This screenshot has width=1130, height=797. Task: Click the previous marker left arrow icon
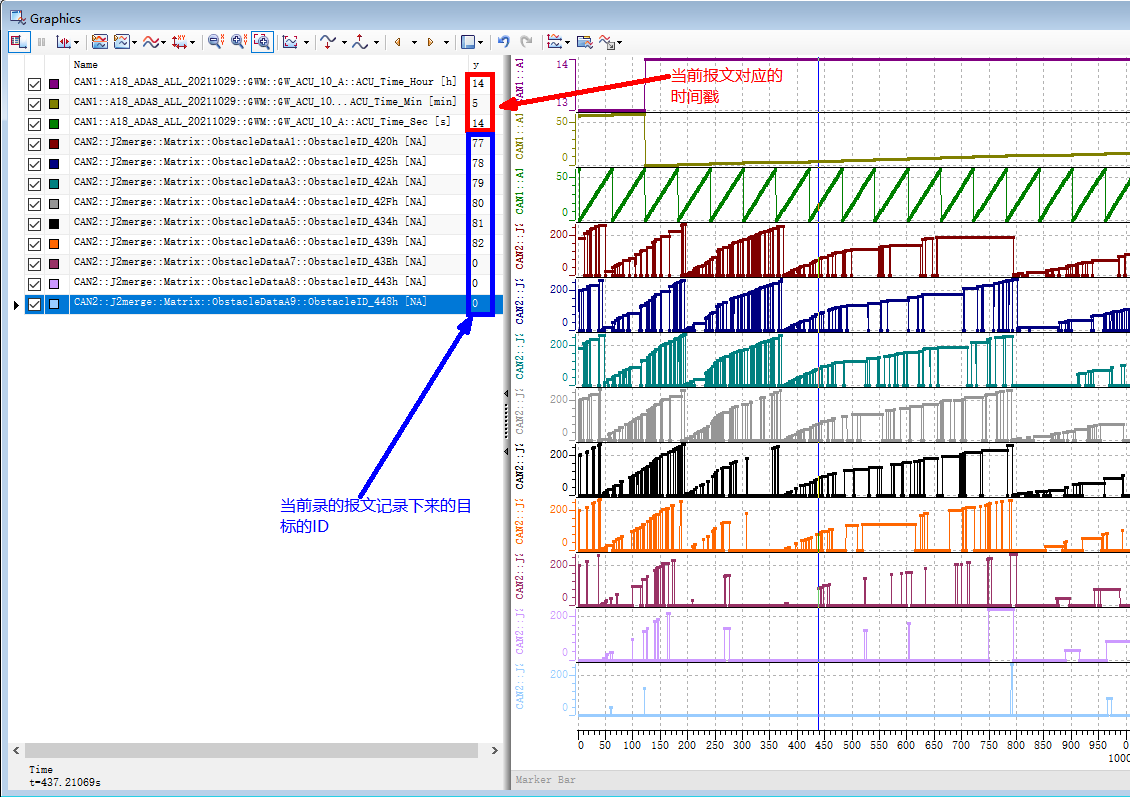click(398, 42)
